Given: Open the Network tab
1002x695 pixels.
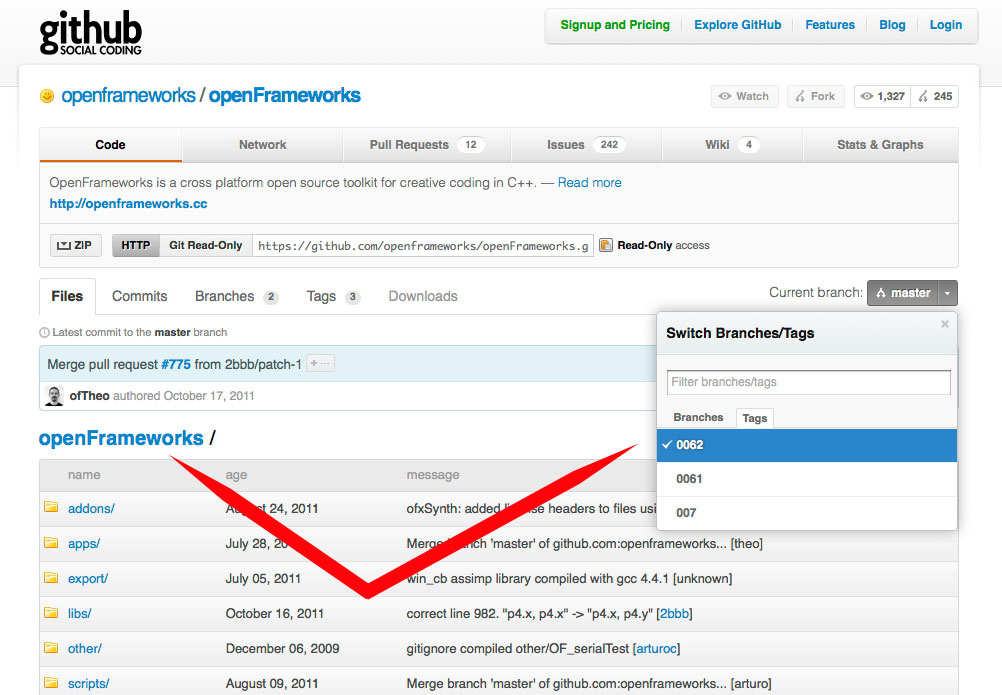Looking at the screenshot, I should (262, 144).
